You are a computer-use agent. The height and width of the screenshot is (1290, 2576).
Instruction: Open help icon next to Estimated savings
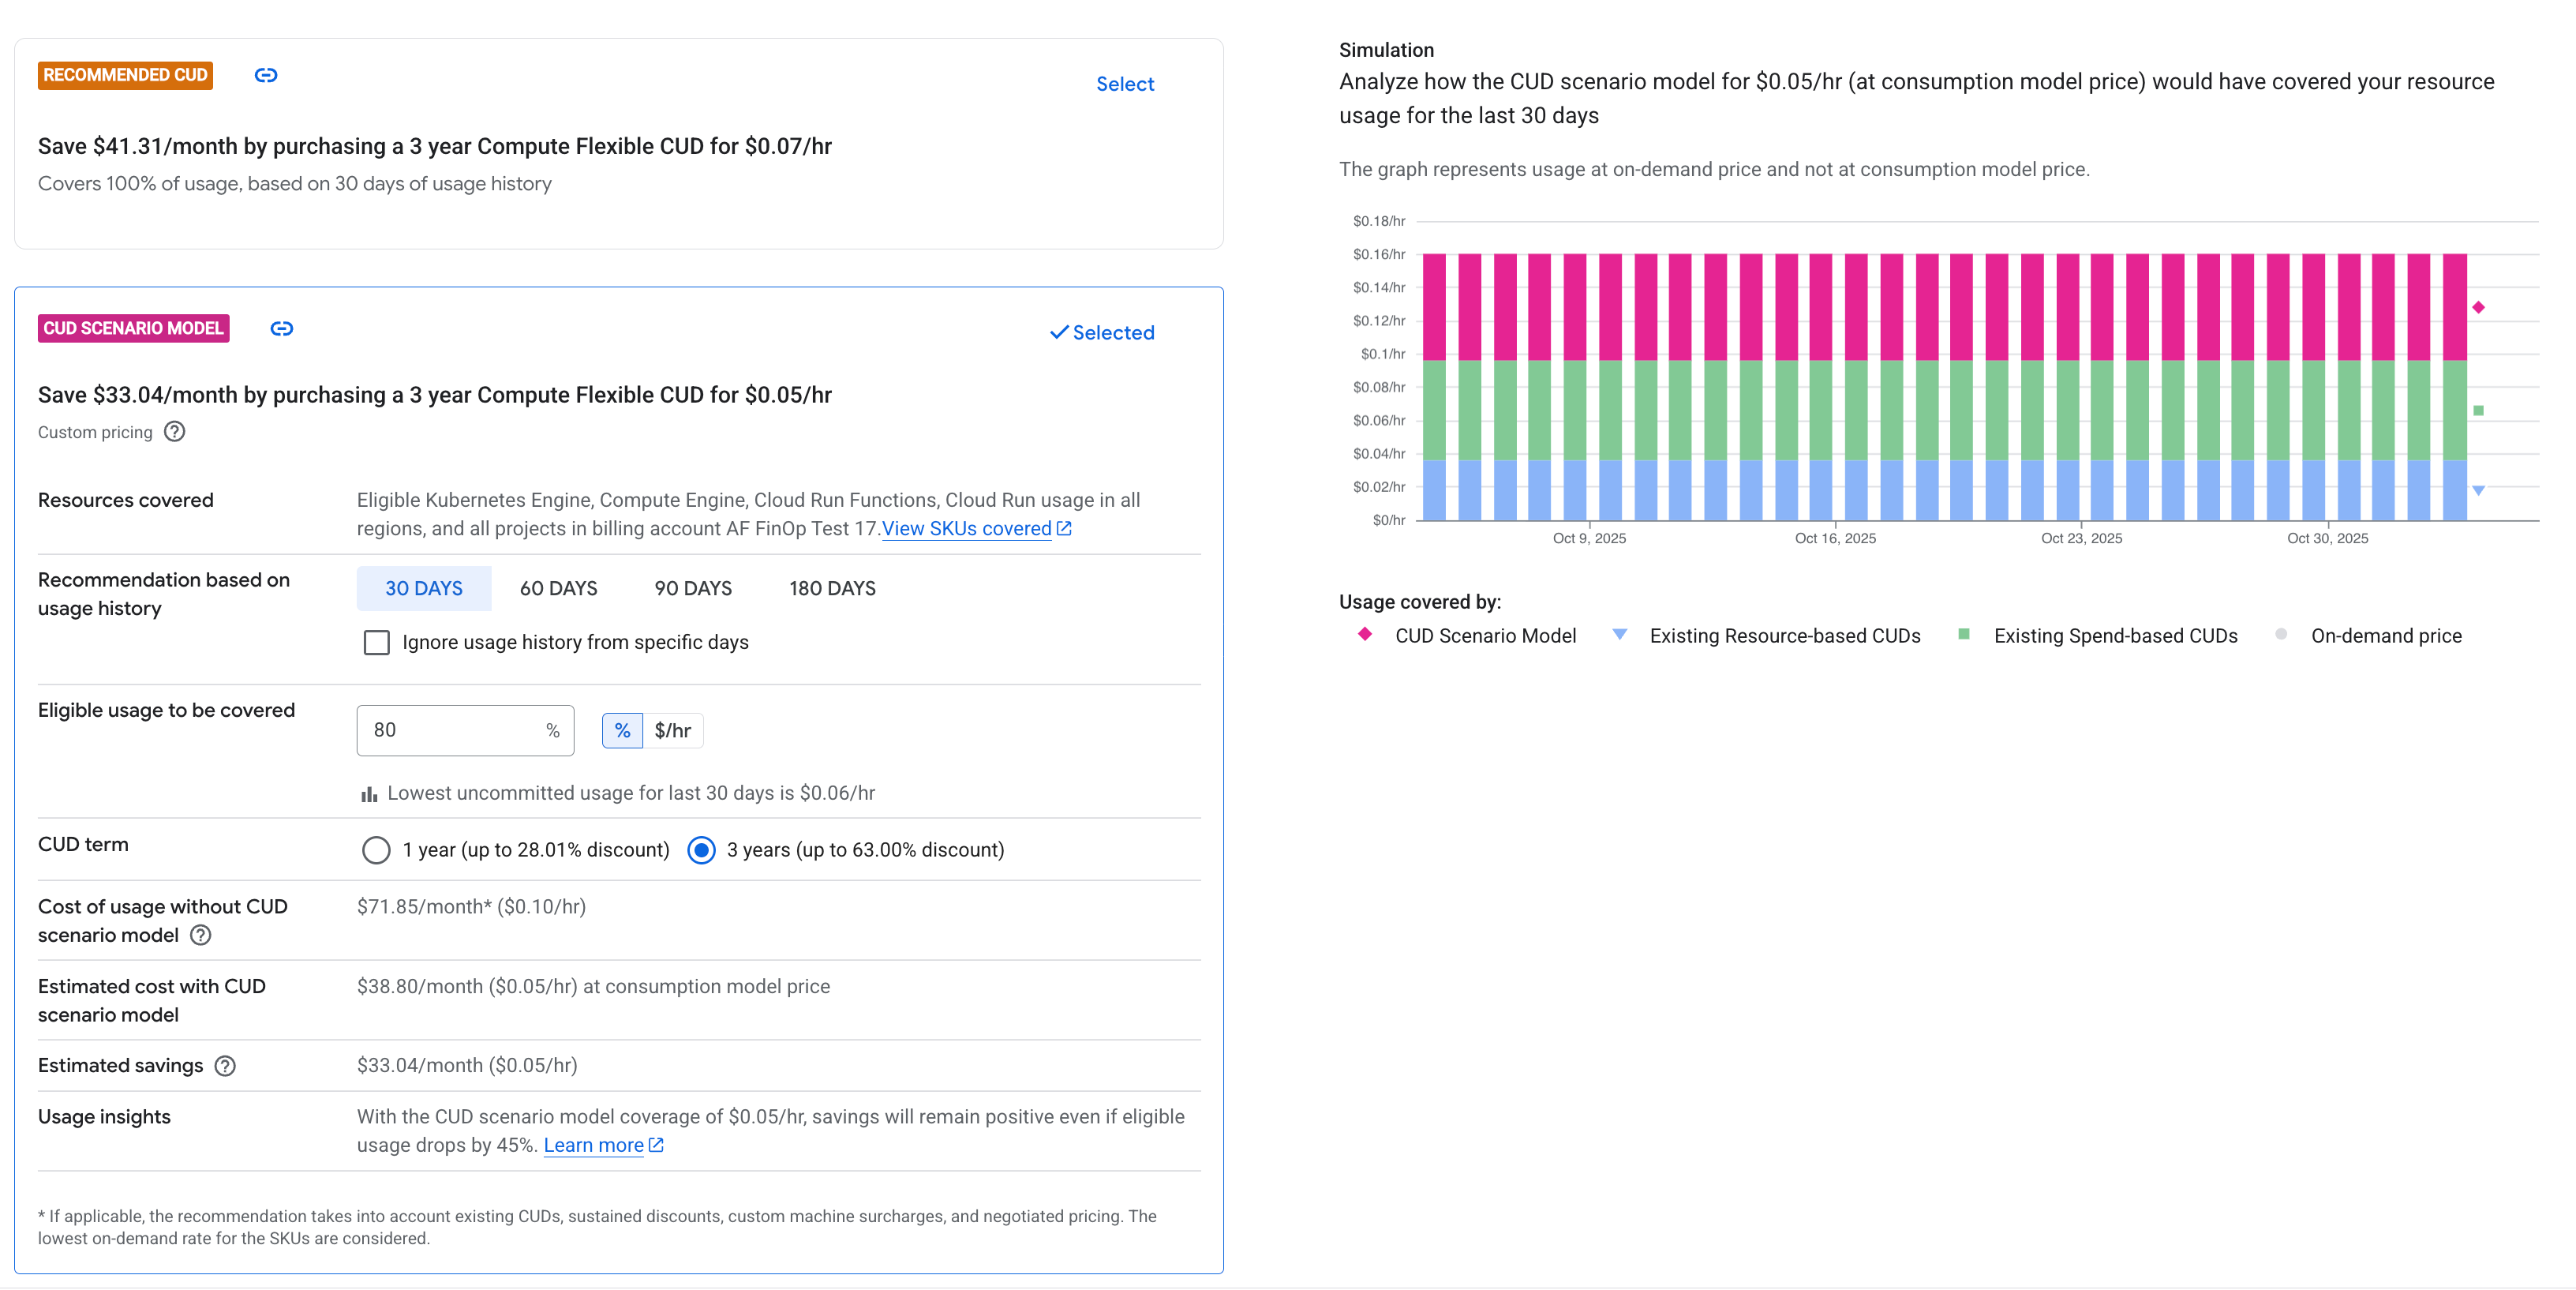click(224, 1066)
